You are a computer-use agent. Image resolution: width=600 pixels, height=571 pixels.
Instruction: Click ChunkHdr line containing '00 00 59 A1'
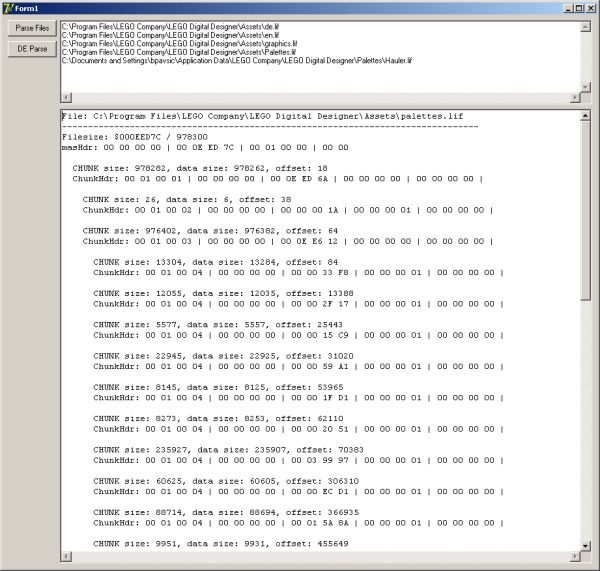pyautogui.click(x=298, y=367)
